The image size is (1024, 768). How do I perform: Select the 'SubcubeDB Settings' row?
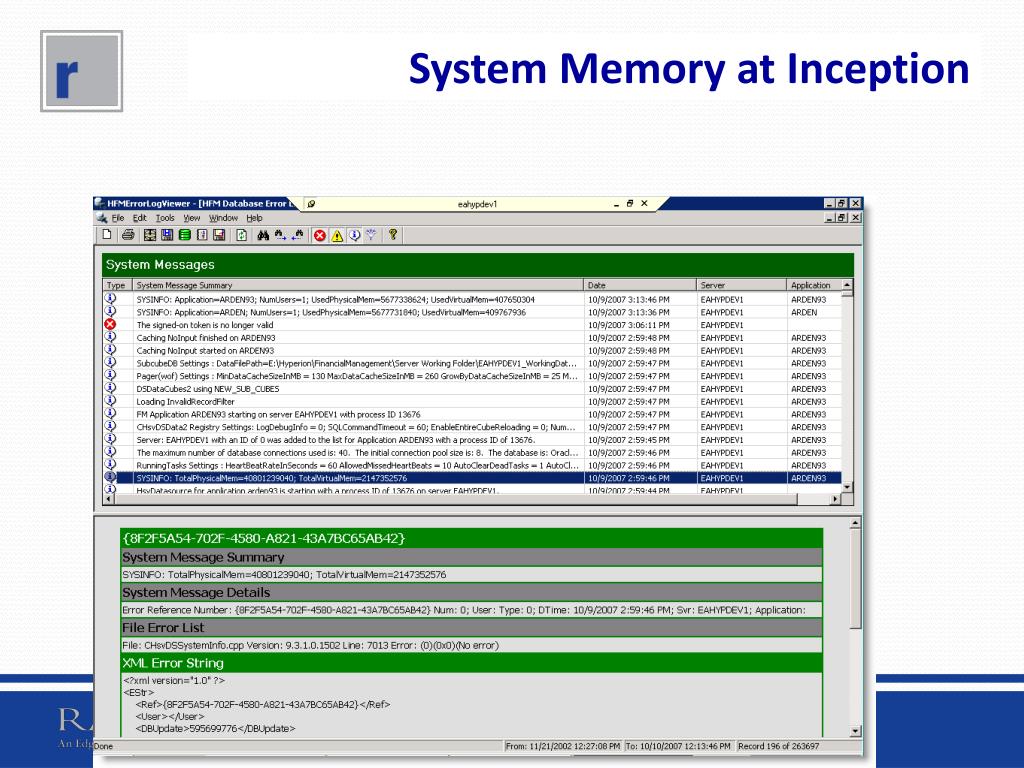(x=472, y=363)
